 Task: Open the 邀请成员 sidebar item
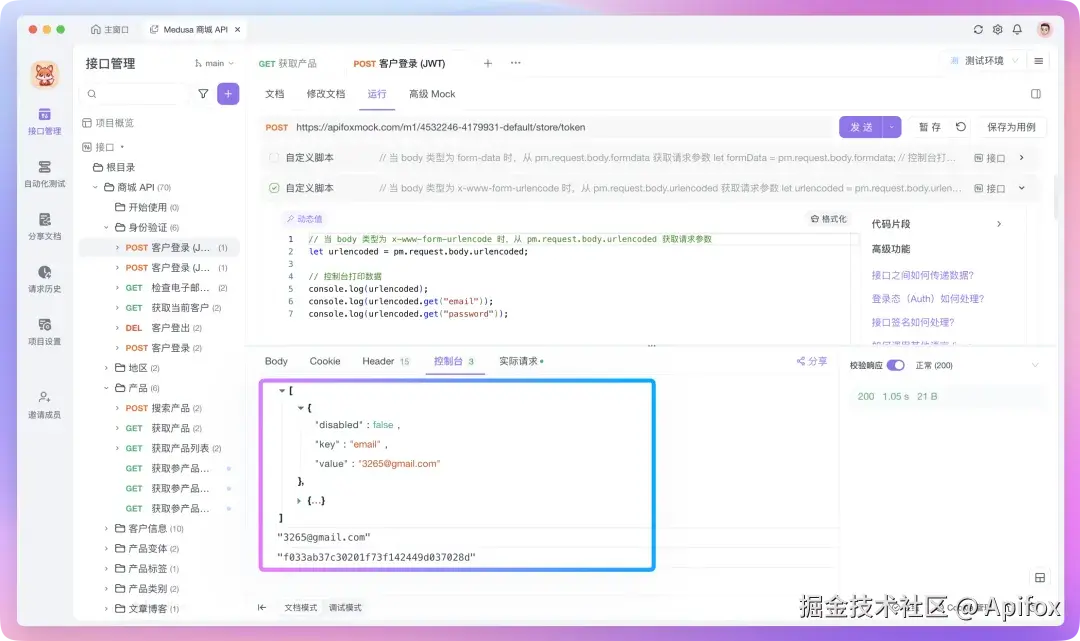(44, 405)
